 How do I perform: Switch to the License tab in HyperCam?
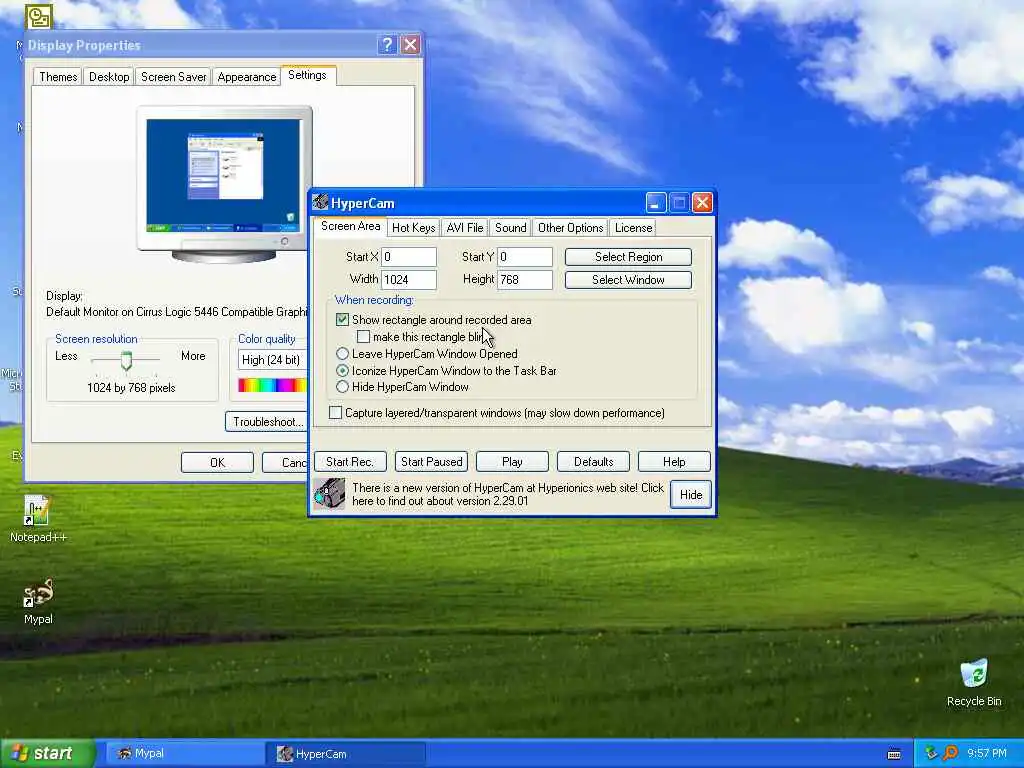coord(633,227)
